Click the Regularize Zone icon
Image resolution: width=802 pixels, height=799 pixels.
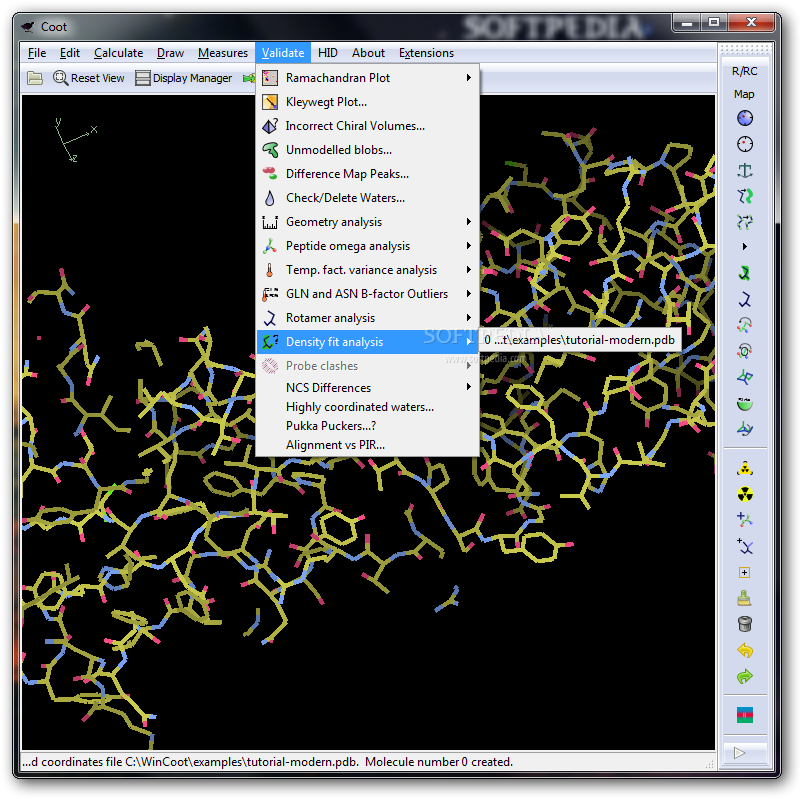click(745, 144)
